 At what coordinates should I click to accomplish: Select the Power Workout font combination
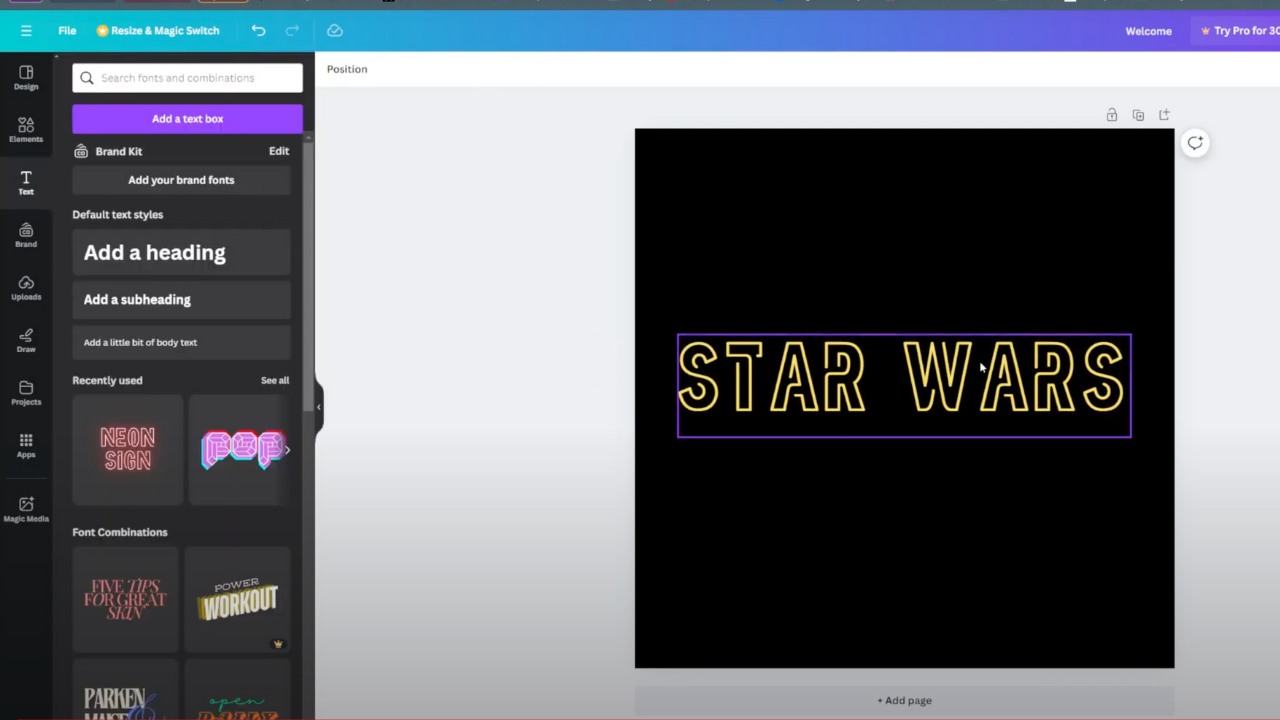pos(238,600)
